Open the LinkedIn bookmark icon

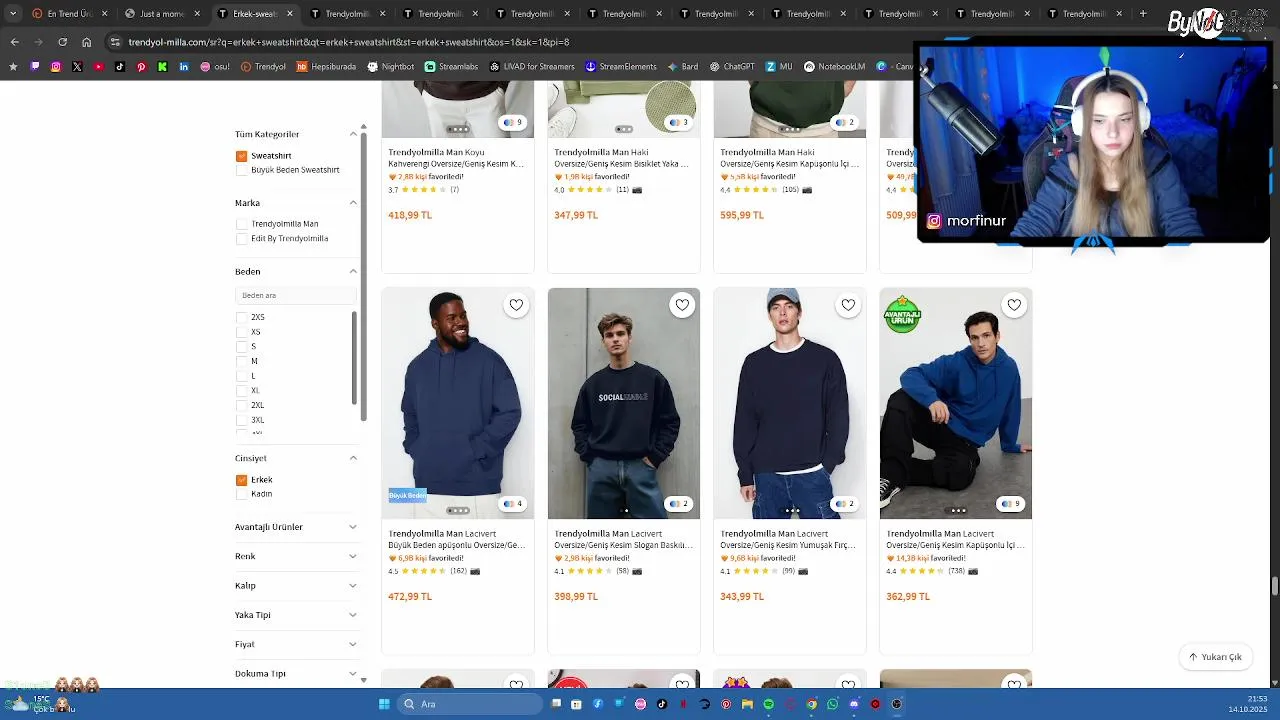(184, 67)
